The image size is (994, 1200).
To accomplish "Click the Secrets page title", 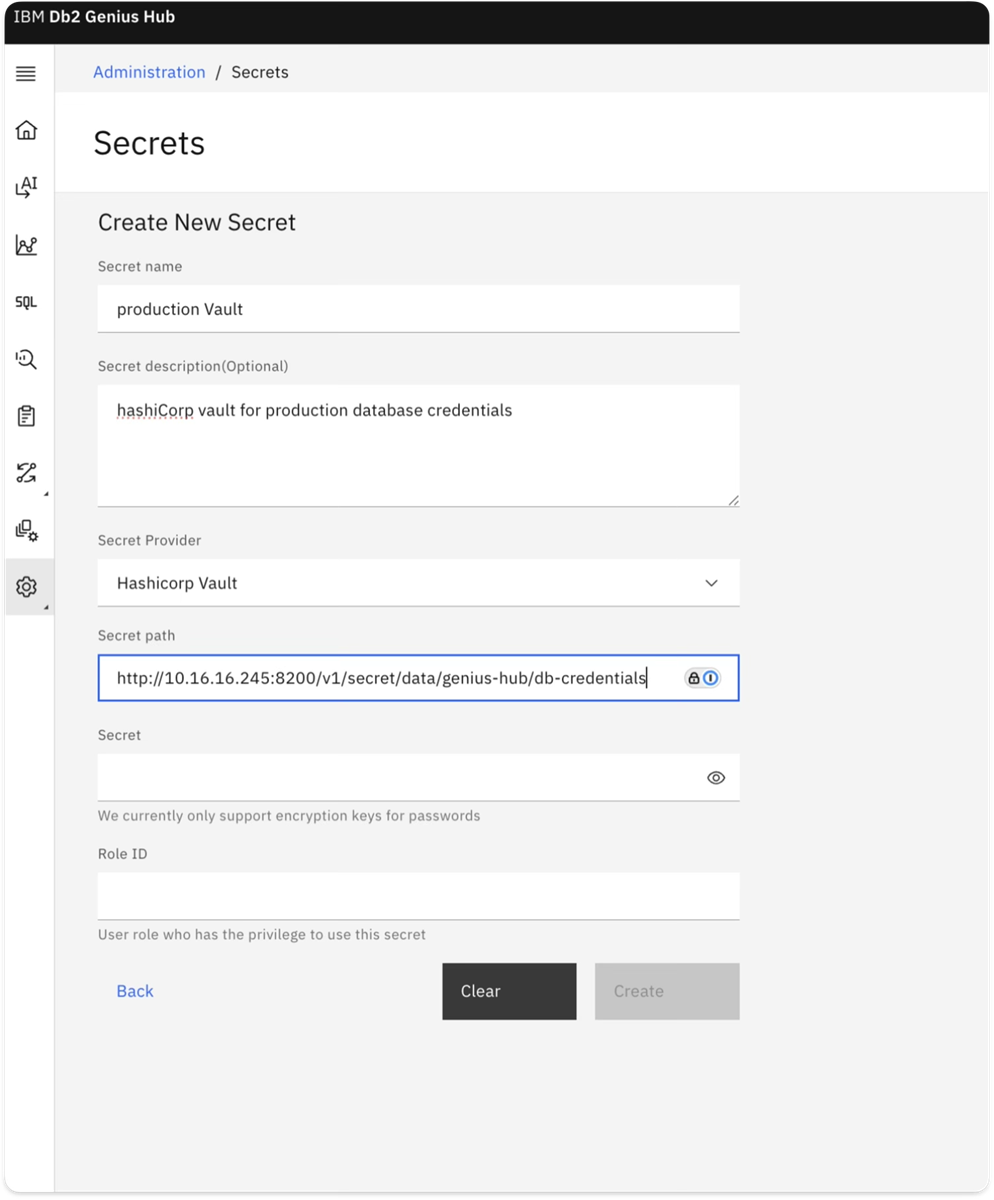I will 149,143.
